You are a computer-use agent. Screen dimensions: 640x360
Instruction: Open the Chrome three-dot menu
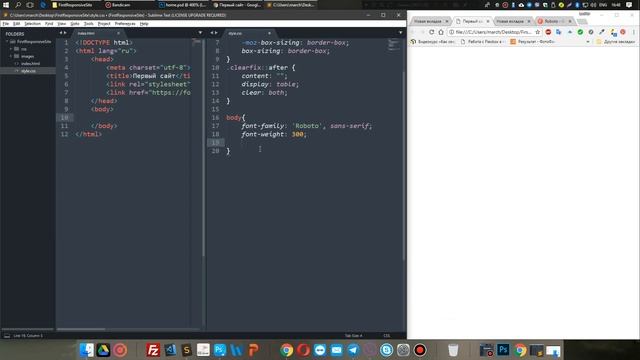[634, 32]
